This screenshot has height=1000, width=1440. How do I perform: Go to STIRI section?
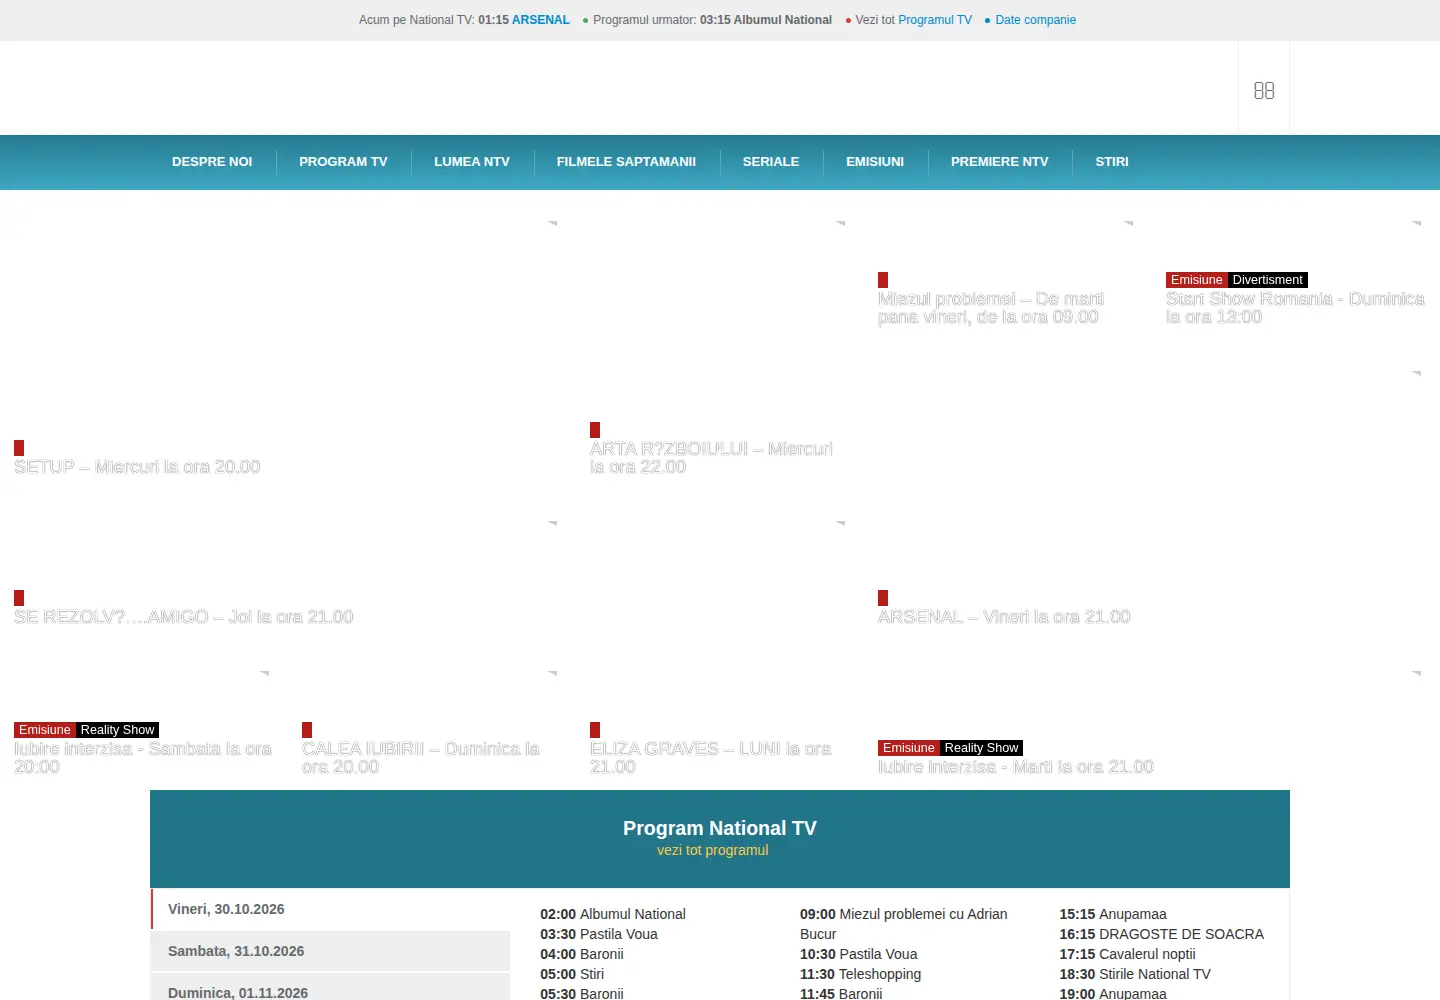coord(1112,161)
